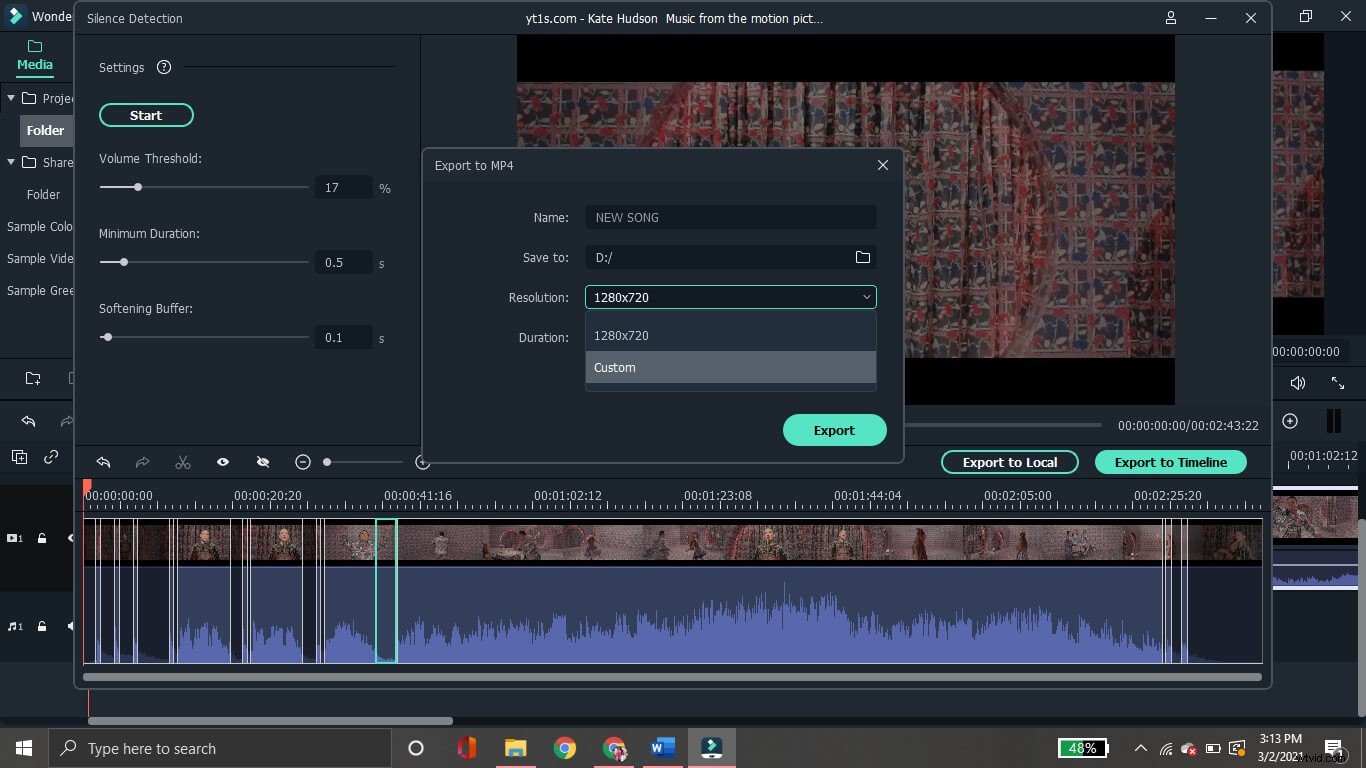Image resolution: width=1366 pixels, height=768 pixels.
Task: Mute the preview using the speaker icon
Action: tap(1298, 382)
